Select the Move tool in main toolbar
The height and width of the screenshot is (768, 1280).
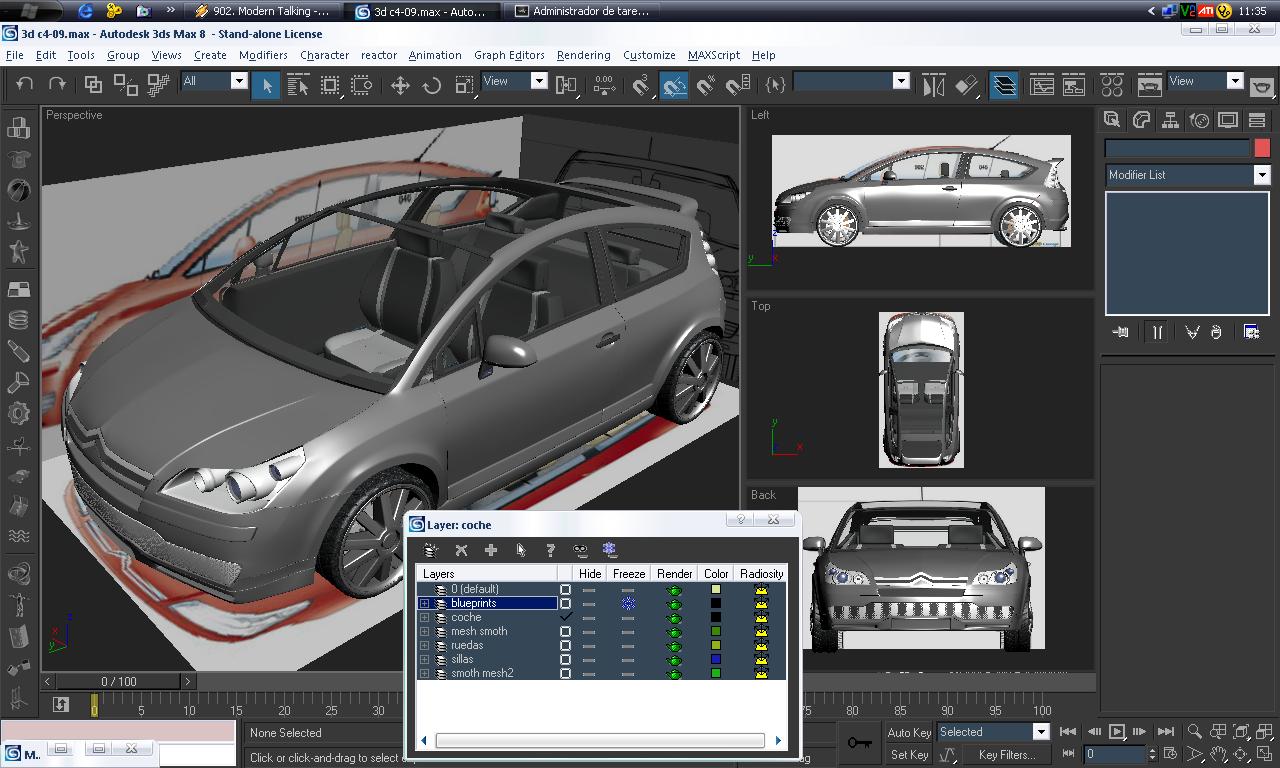tap(400, 86)
